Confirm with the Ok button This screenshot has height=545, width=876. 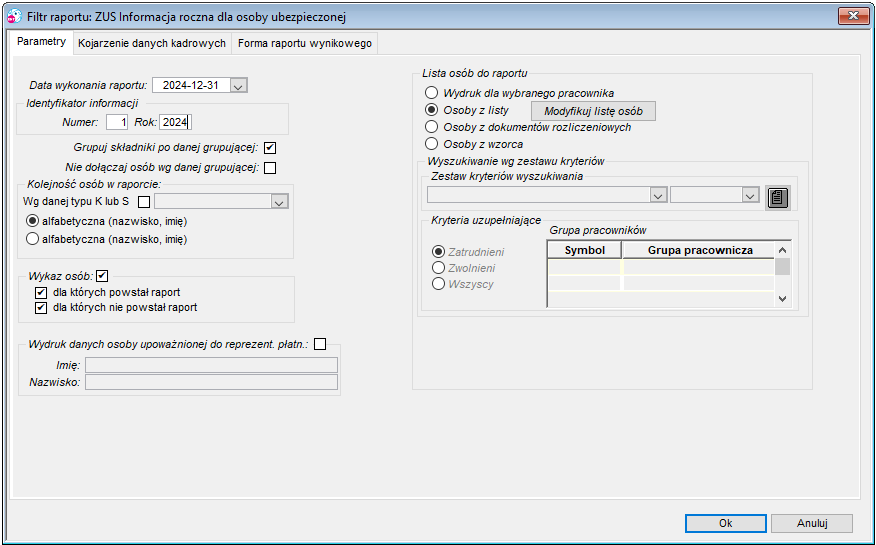tap(726, 523)
